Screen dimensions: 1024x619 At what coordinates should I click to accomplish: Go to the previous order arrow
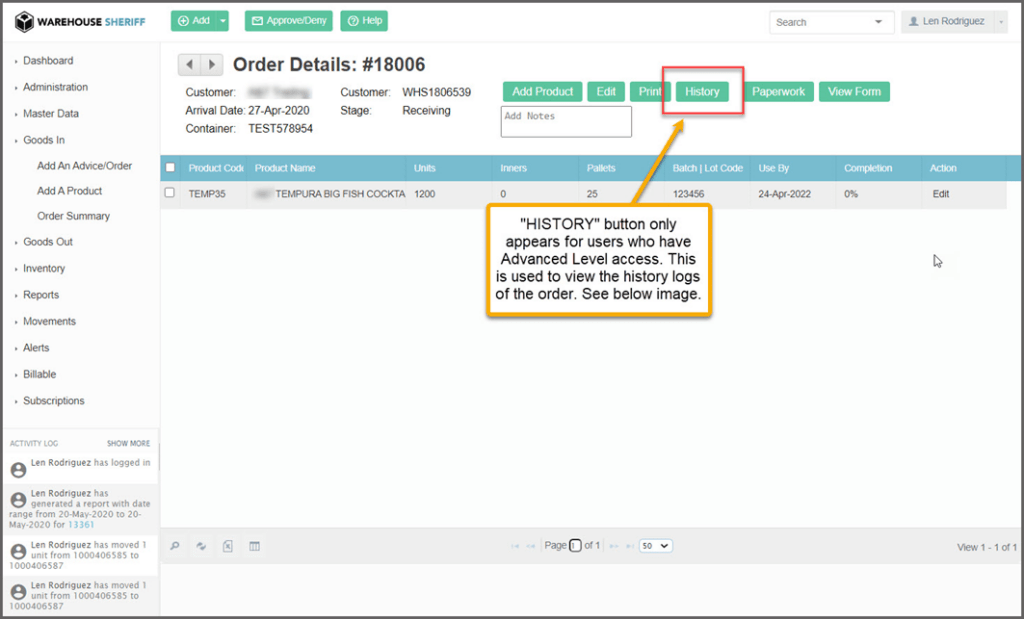(189, 65)
